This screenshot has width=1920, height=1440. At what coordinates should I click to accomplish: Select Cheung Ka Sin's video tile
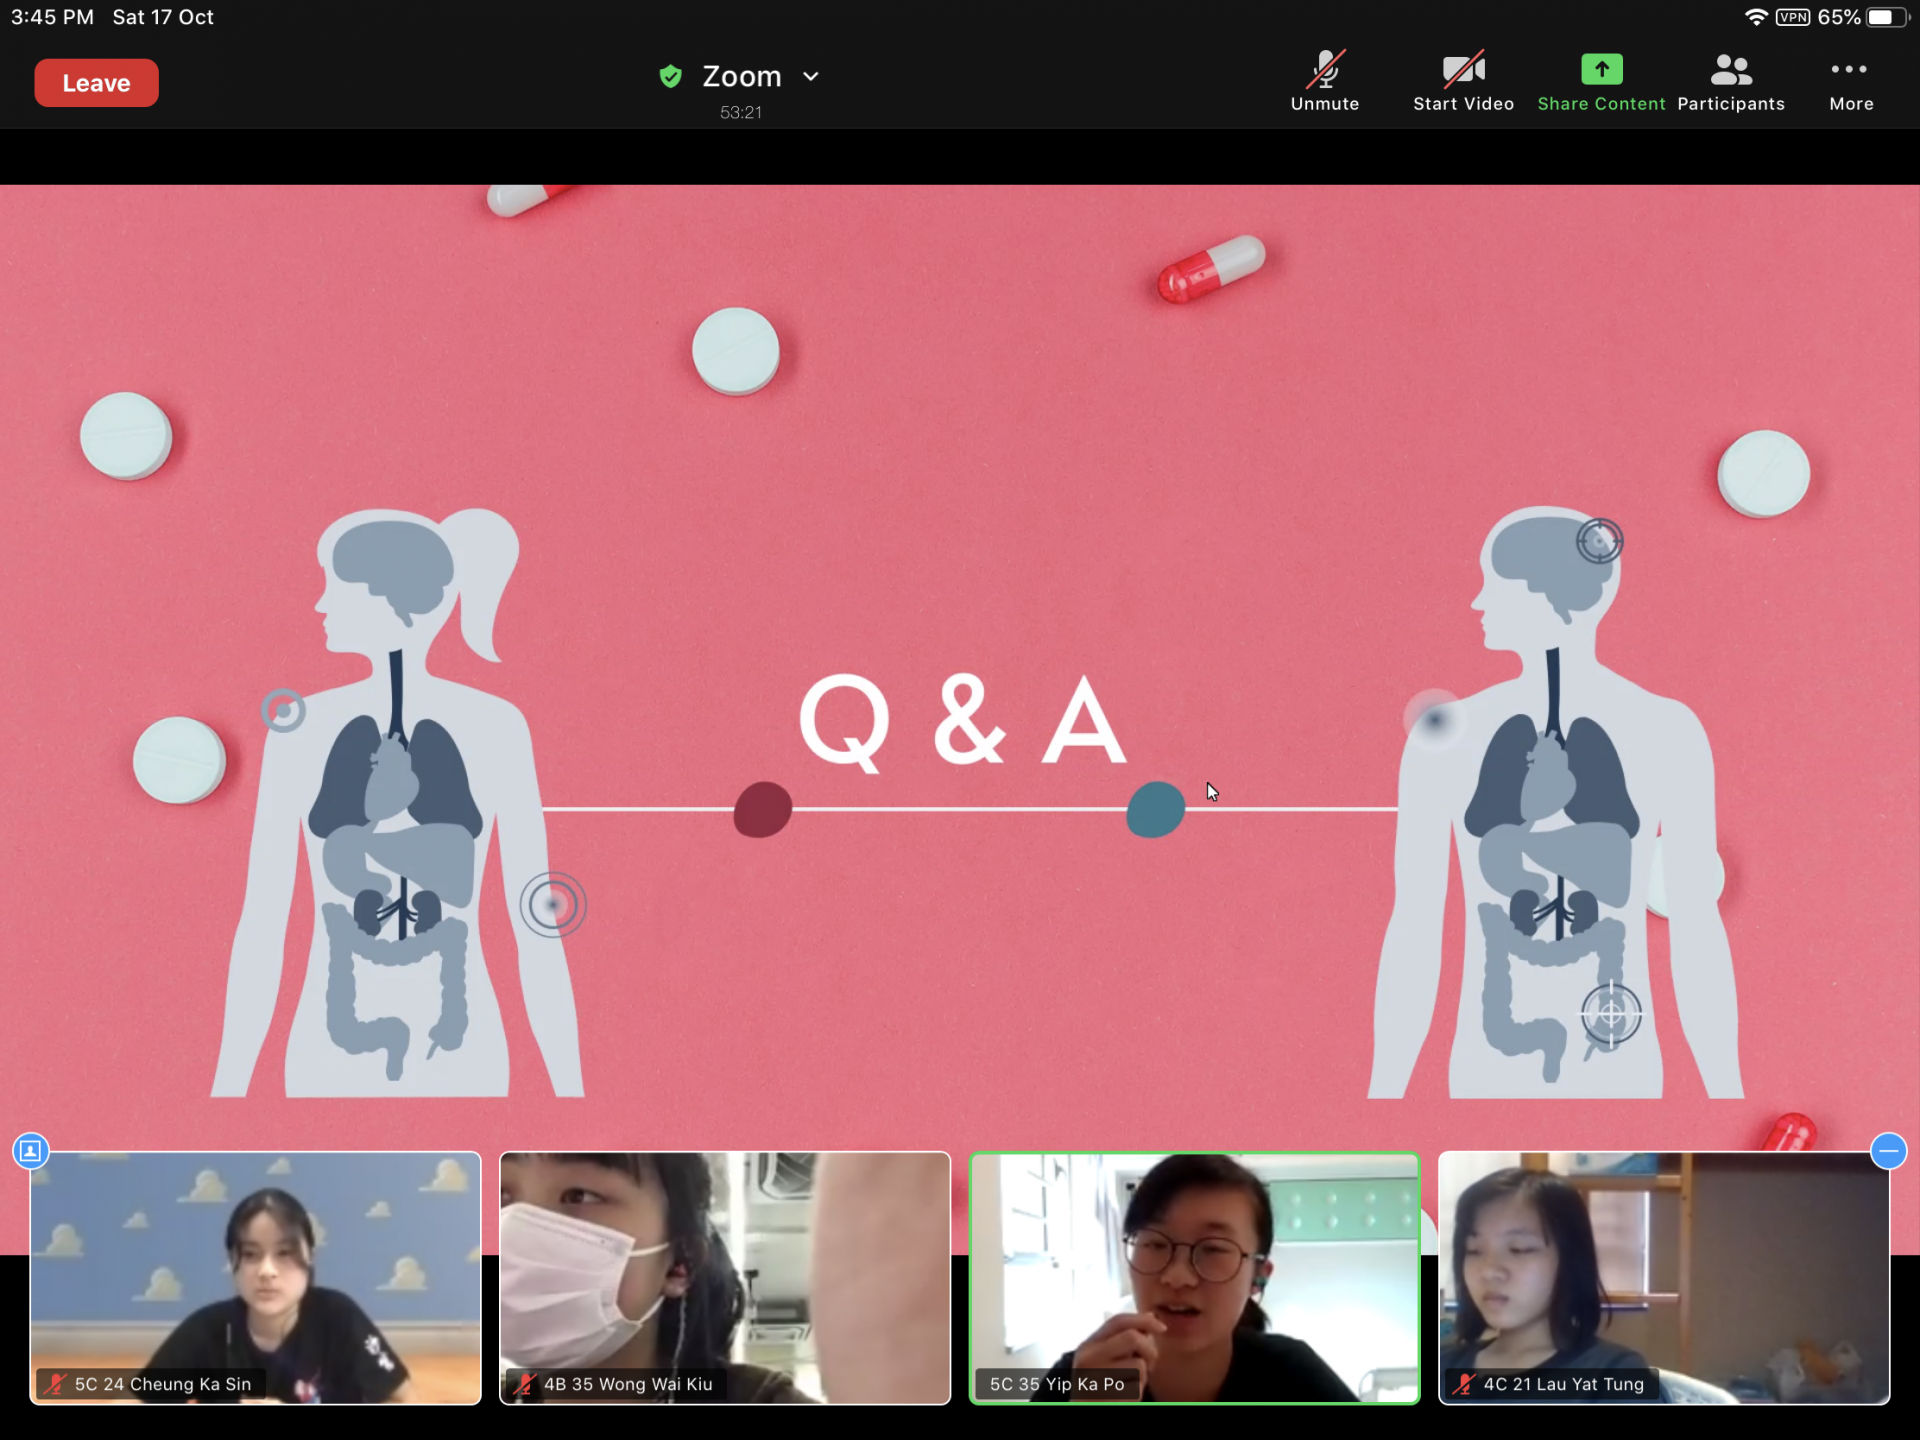[255, 1278]
